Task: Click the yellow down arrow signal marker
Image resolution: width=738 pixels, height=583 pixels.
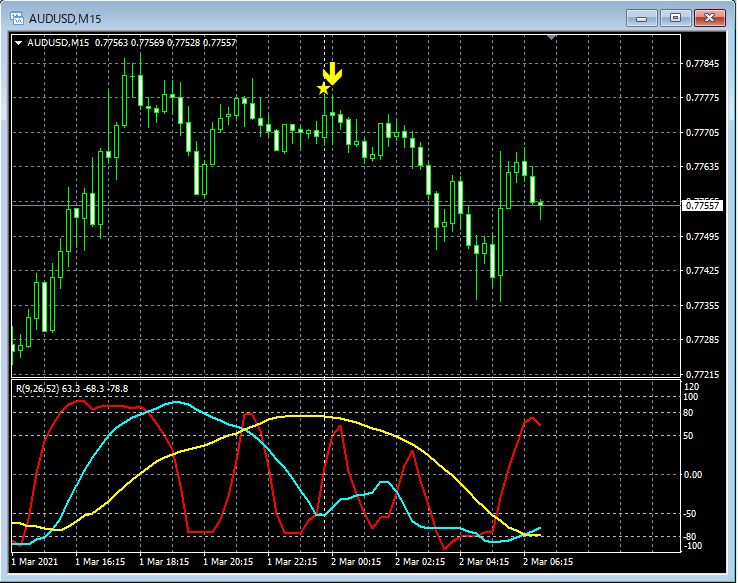Action: tap(333, 73)
